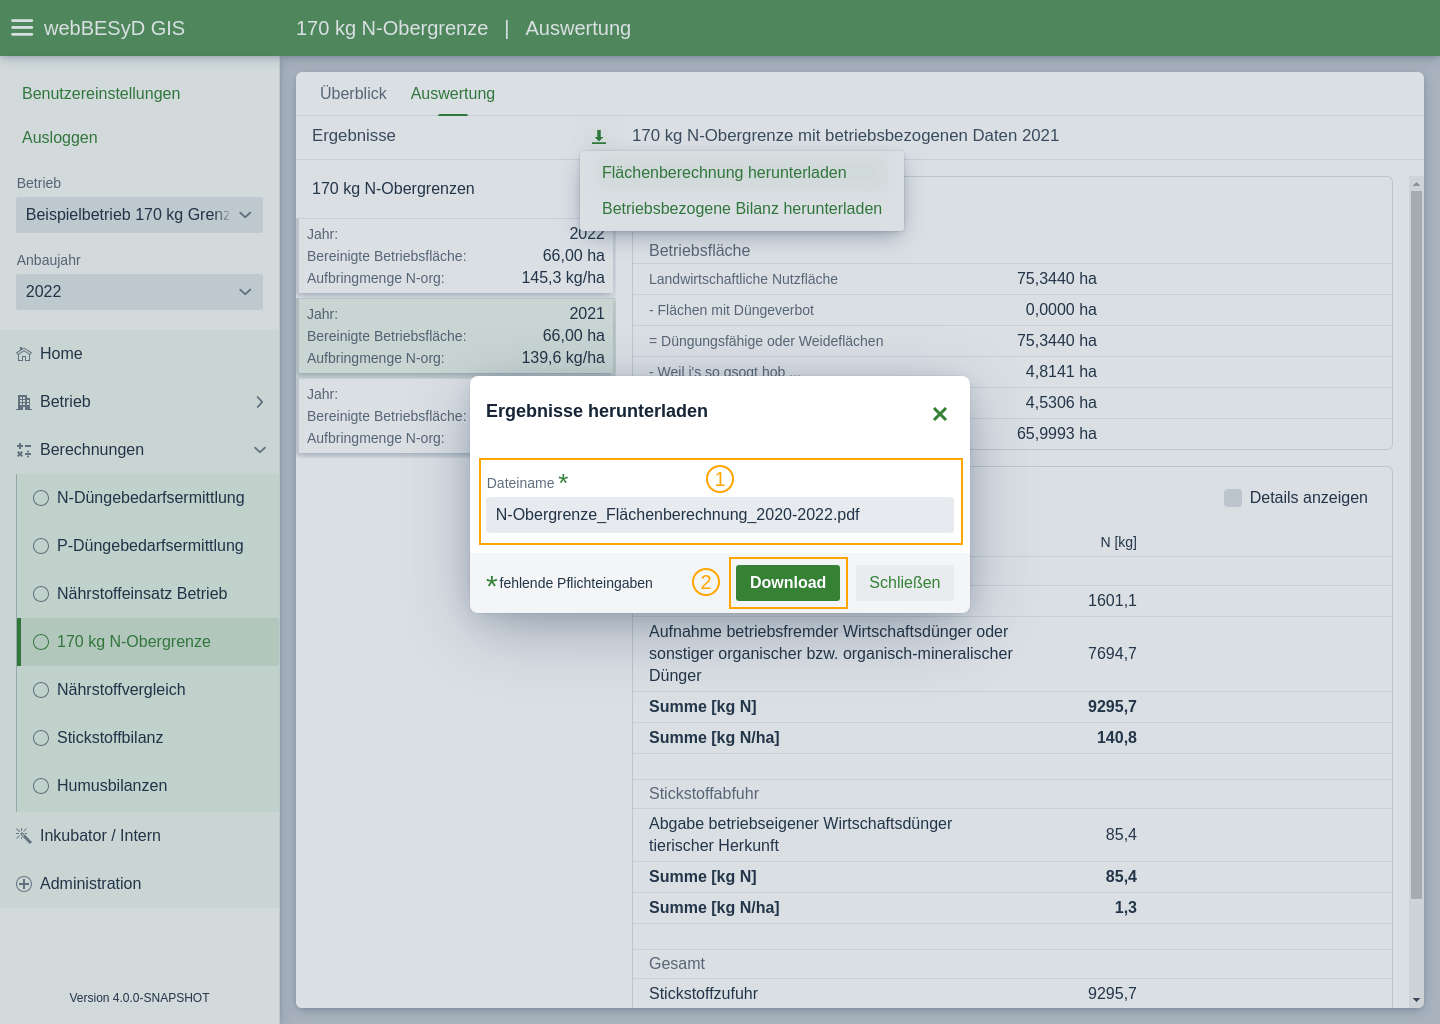The width and height of the screenshot is (1440, 1024).
Task: Close the Ergebnisse herunterladen dialog
Action: 940,414
